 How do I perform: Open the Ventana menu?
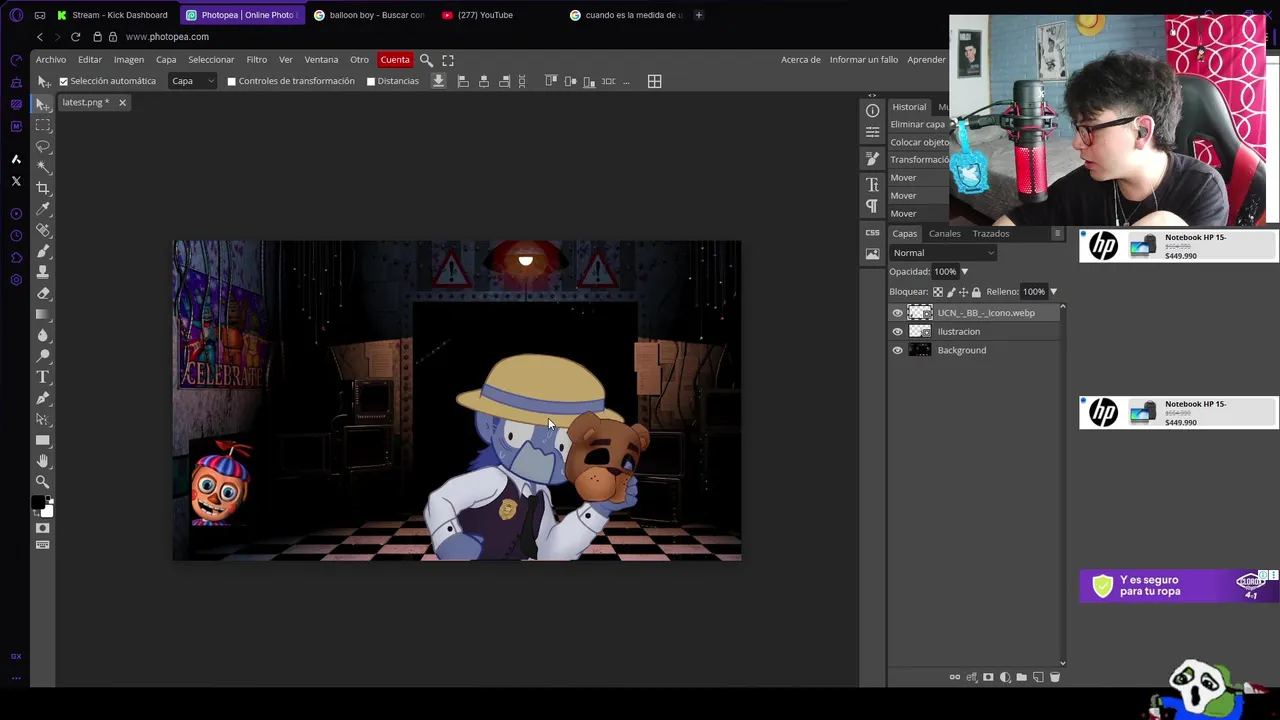(x=322, y=60)
